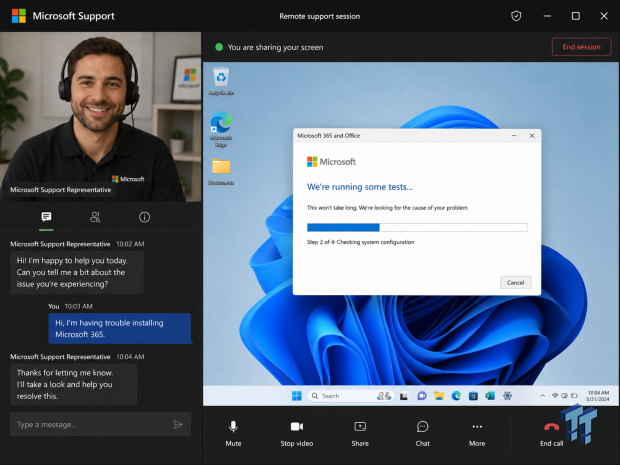Open the Excel taskbar icon
Image resolution: width=620 pixels, height=465 pixels.
[x=490, y=396]
